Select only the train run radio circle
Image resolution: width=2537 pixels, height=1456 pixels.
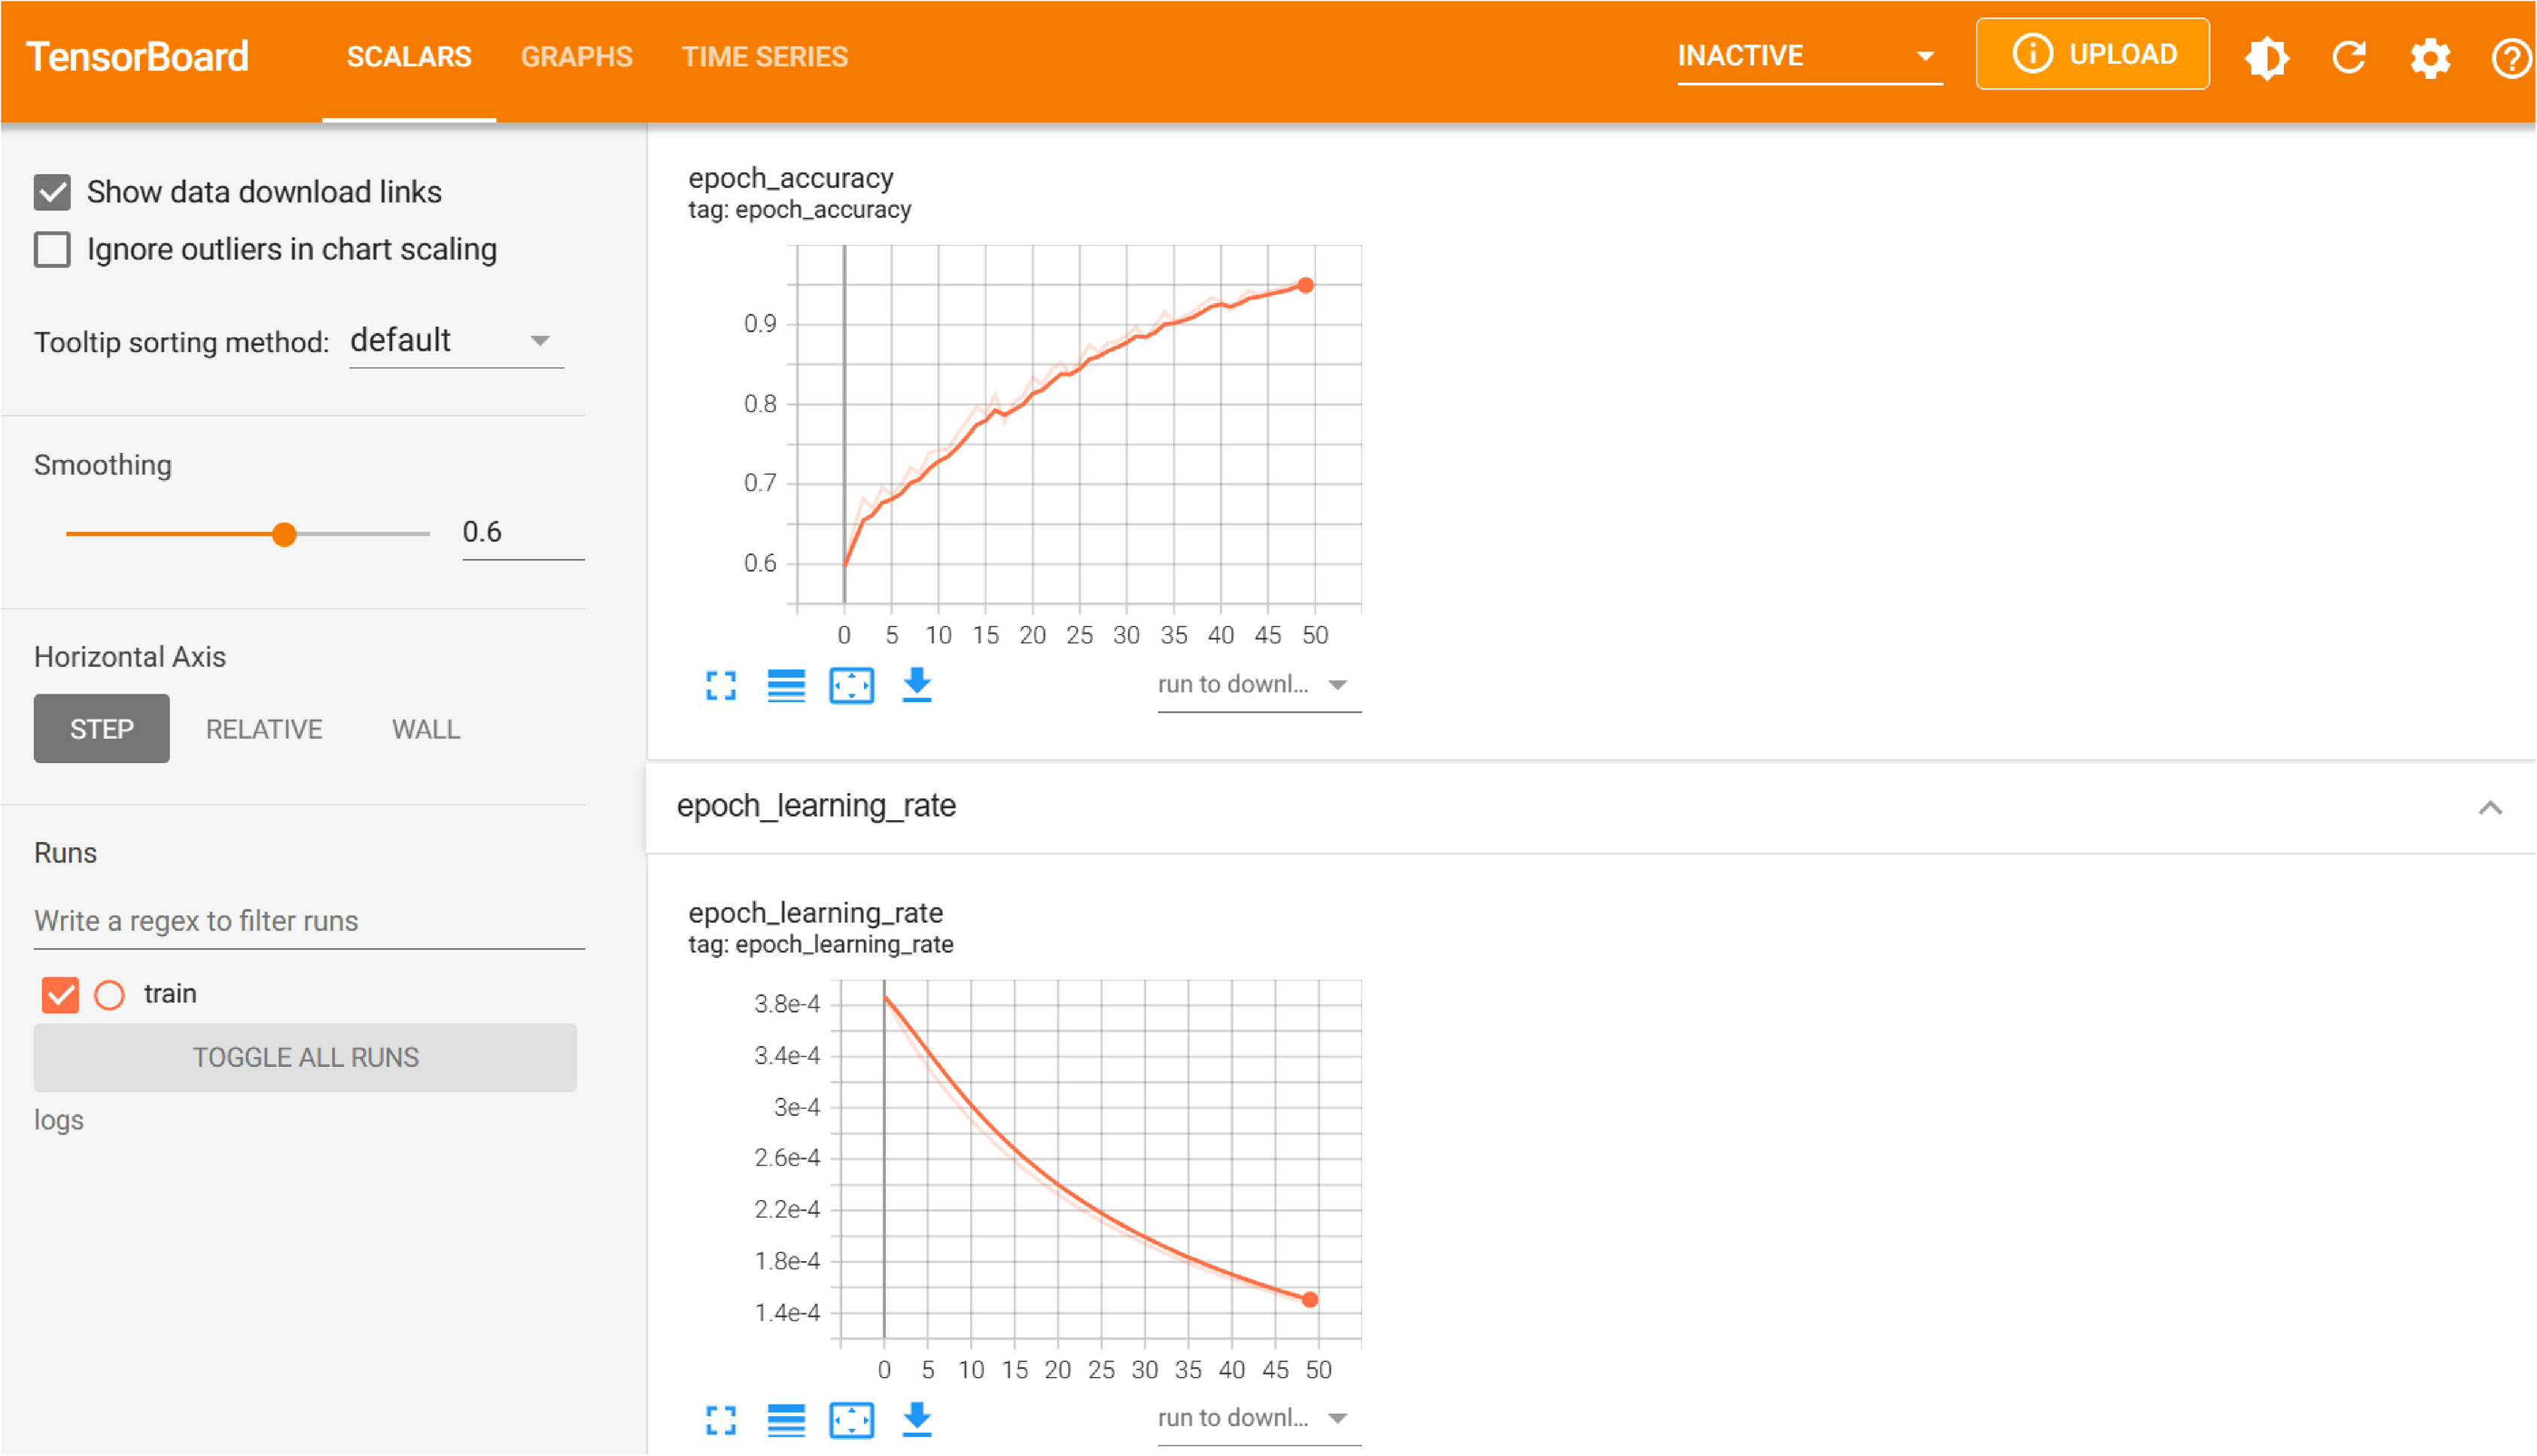(109, 995)
